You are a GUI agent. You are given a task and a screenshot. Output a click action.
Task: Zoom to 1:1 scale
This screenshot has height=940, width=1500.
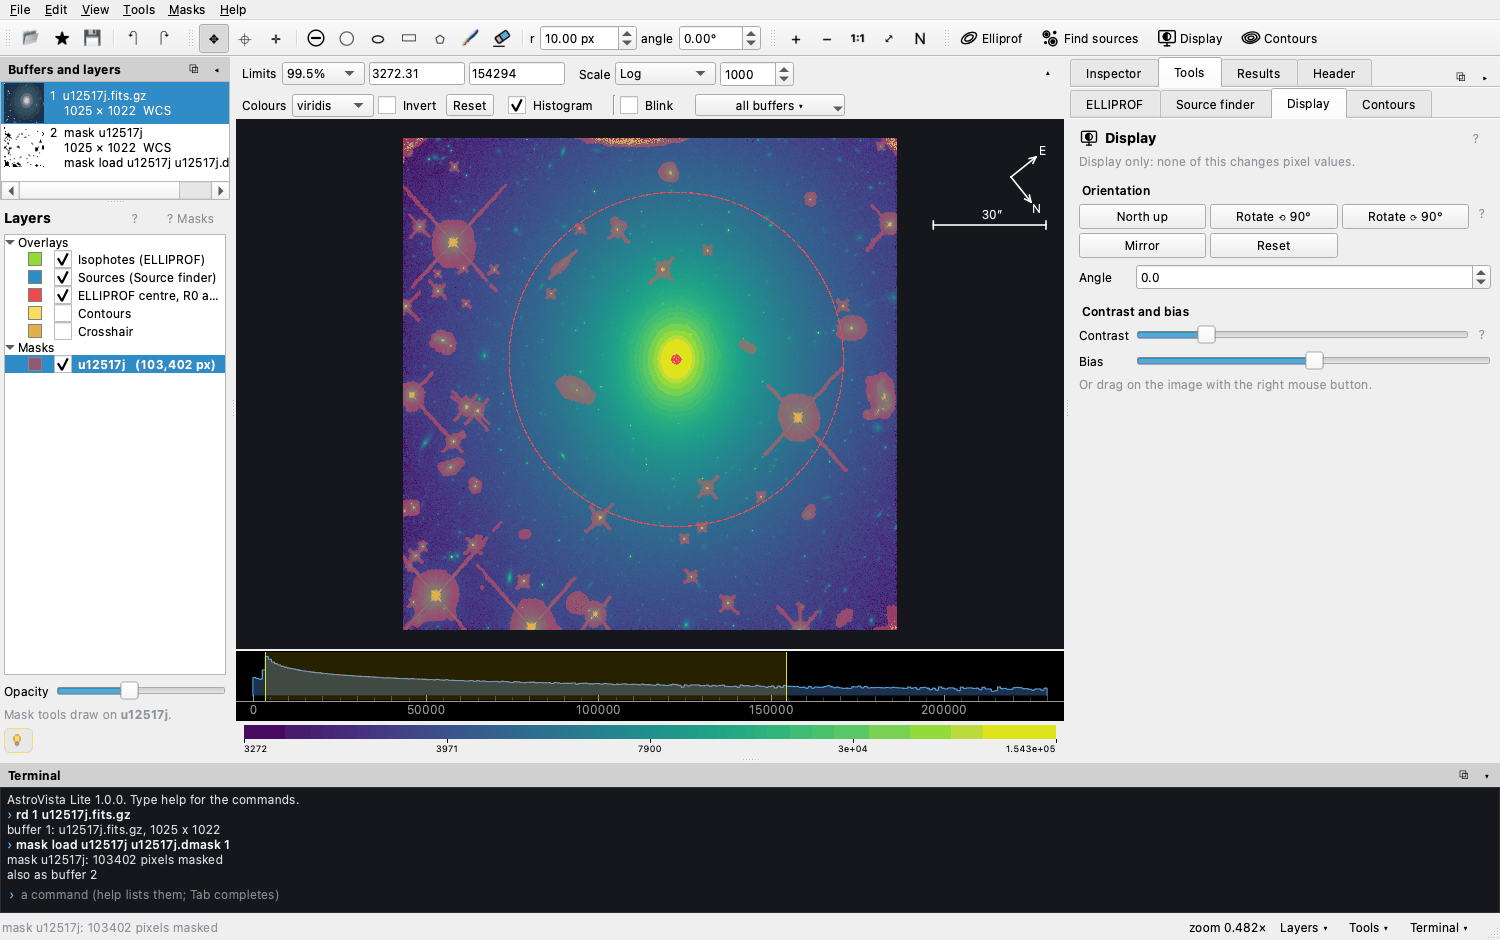[x=858, y=39]
